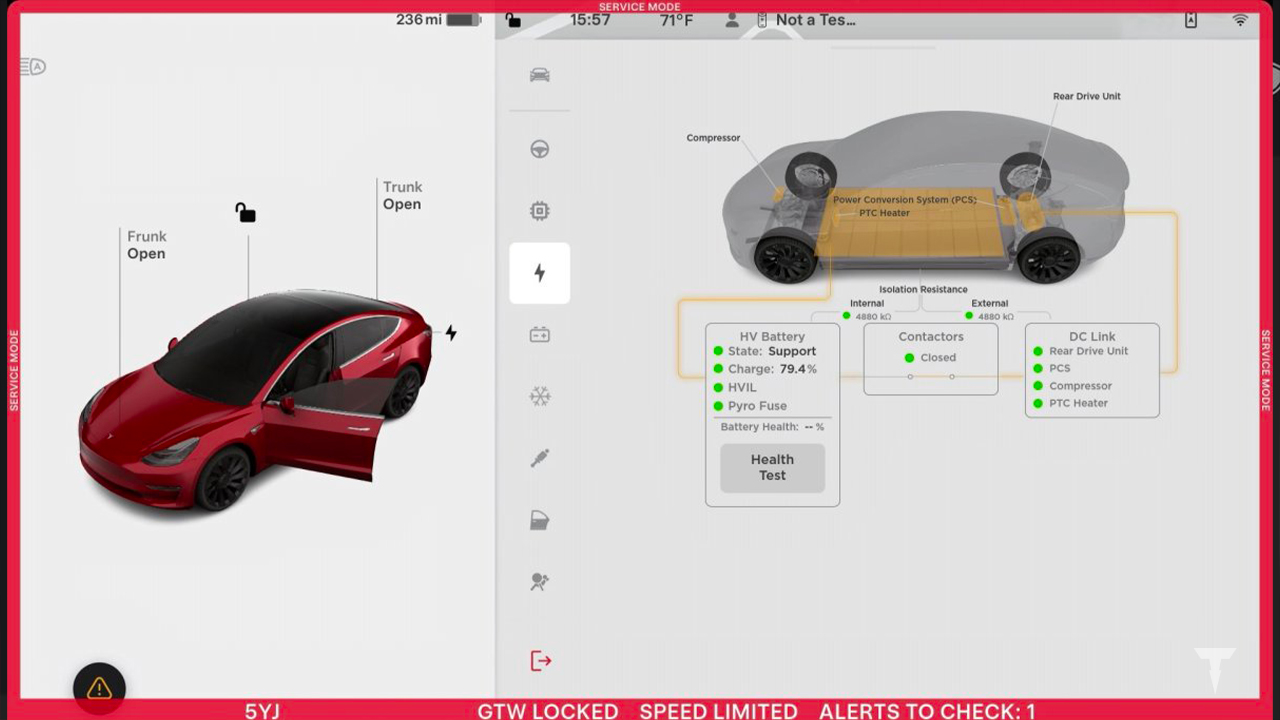Select the steering wheel sidebar icon

(x=539, y=150)
